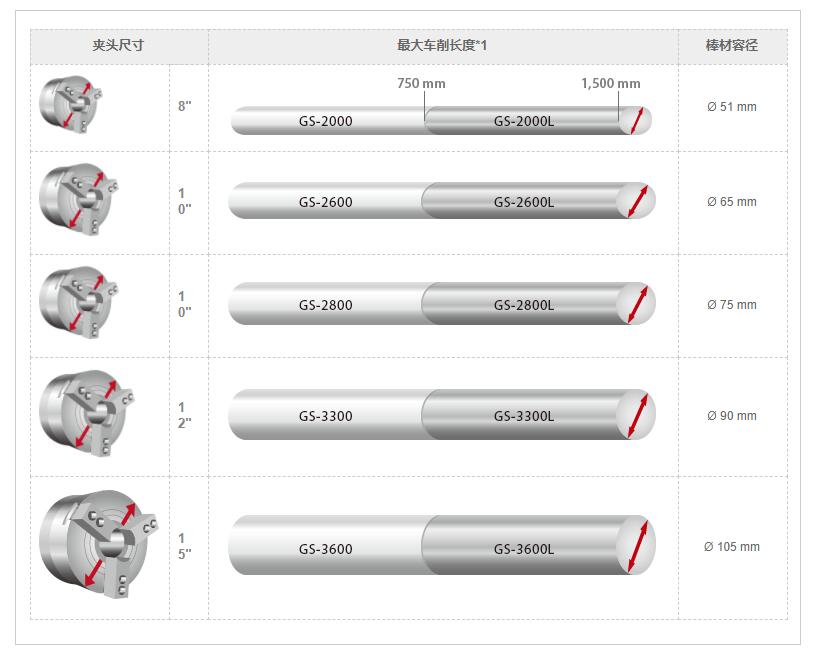Select the GS-3300L bar segment
The height and width of the screenshot is (656, 813).
coord(538,414)
